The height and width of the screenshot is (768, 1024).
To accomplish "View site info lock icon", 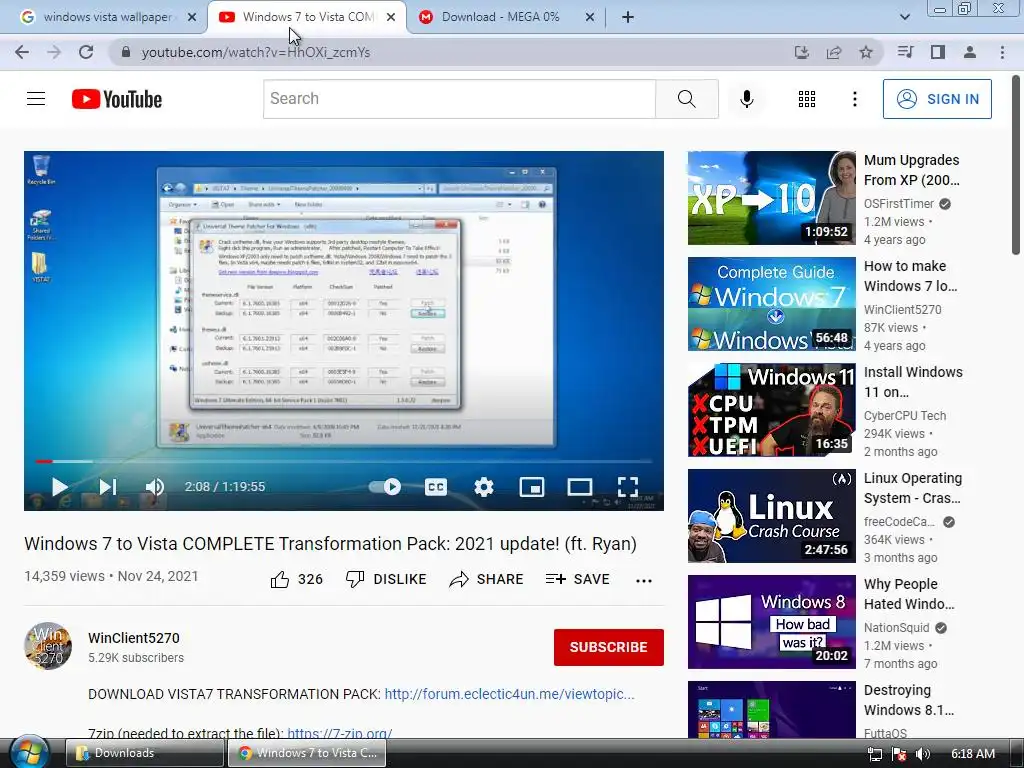I will click(x=126, y=52).
